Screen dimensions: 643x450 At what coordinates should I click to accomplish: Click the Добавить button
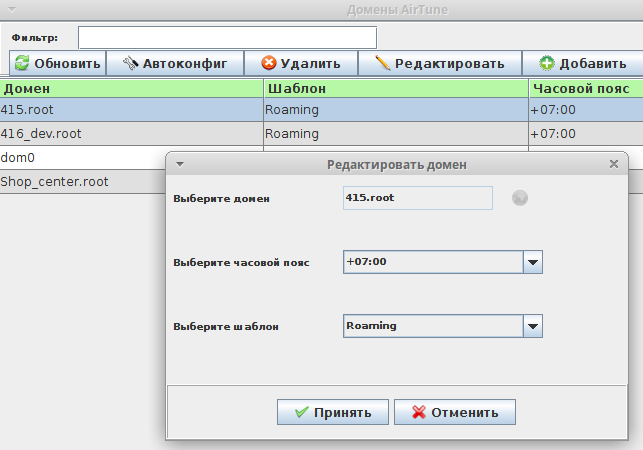[x=583, y=63]
